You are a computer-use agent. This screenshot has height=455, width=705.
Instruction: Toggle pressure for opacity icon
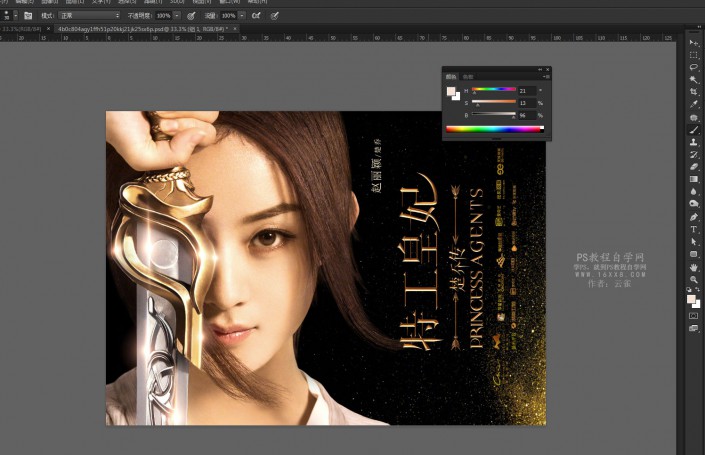191,16
